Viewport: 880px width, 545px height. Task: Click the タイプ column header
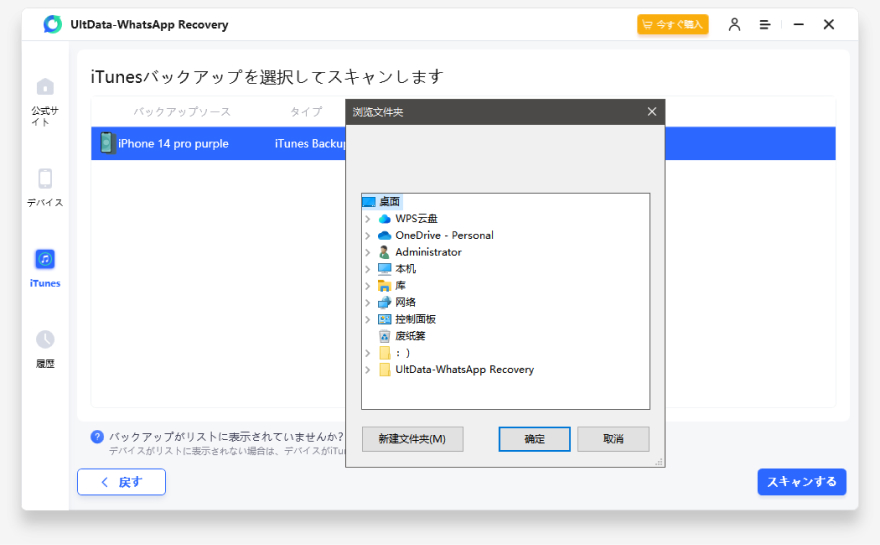(306, 112)
